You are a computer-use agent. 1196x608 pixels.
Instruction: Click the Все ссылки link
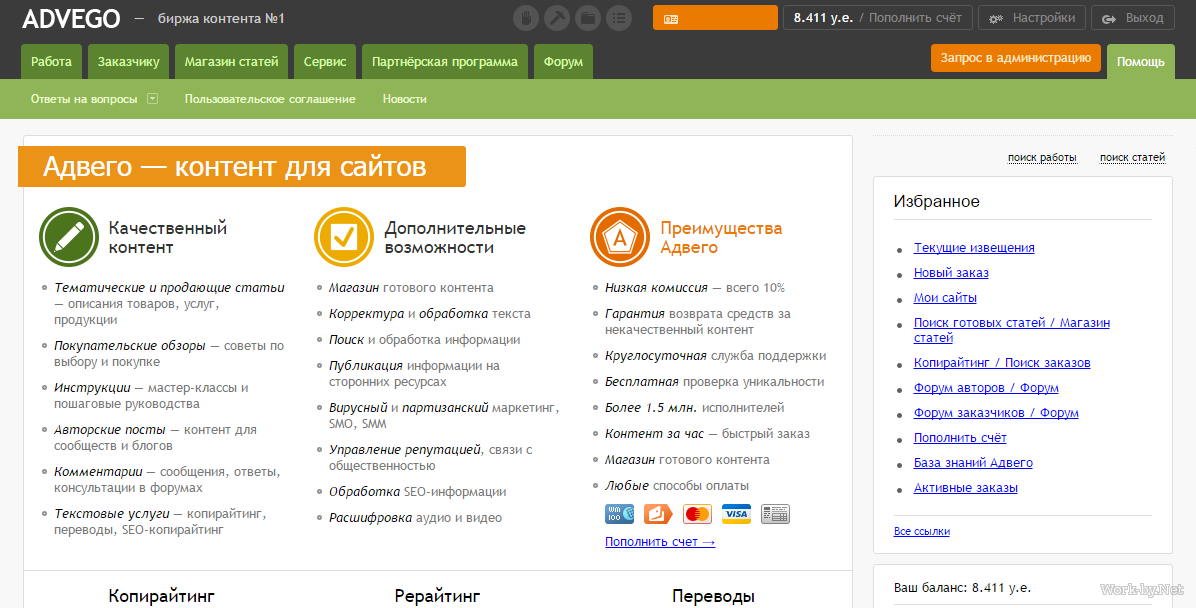pyautogui.click(x=921, y=531)
